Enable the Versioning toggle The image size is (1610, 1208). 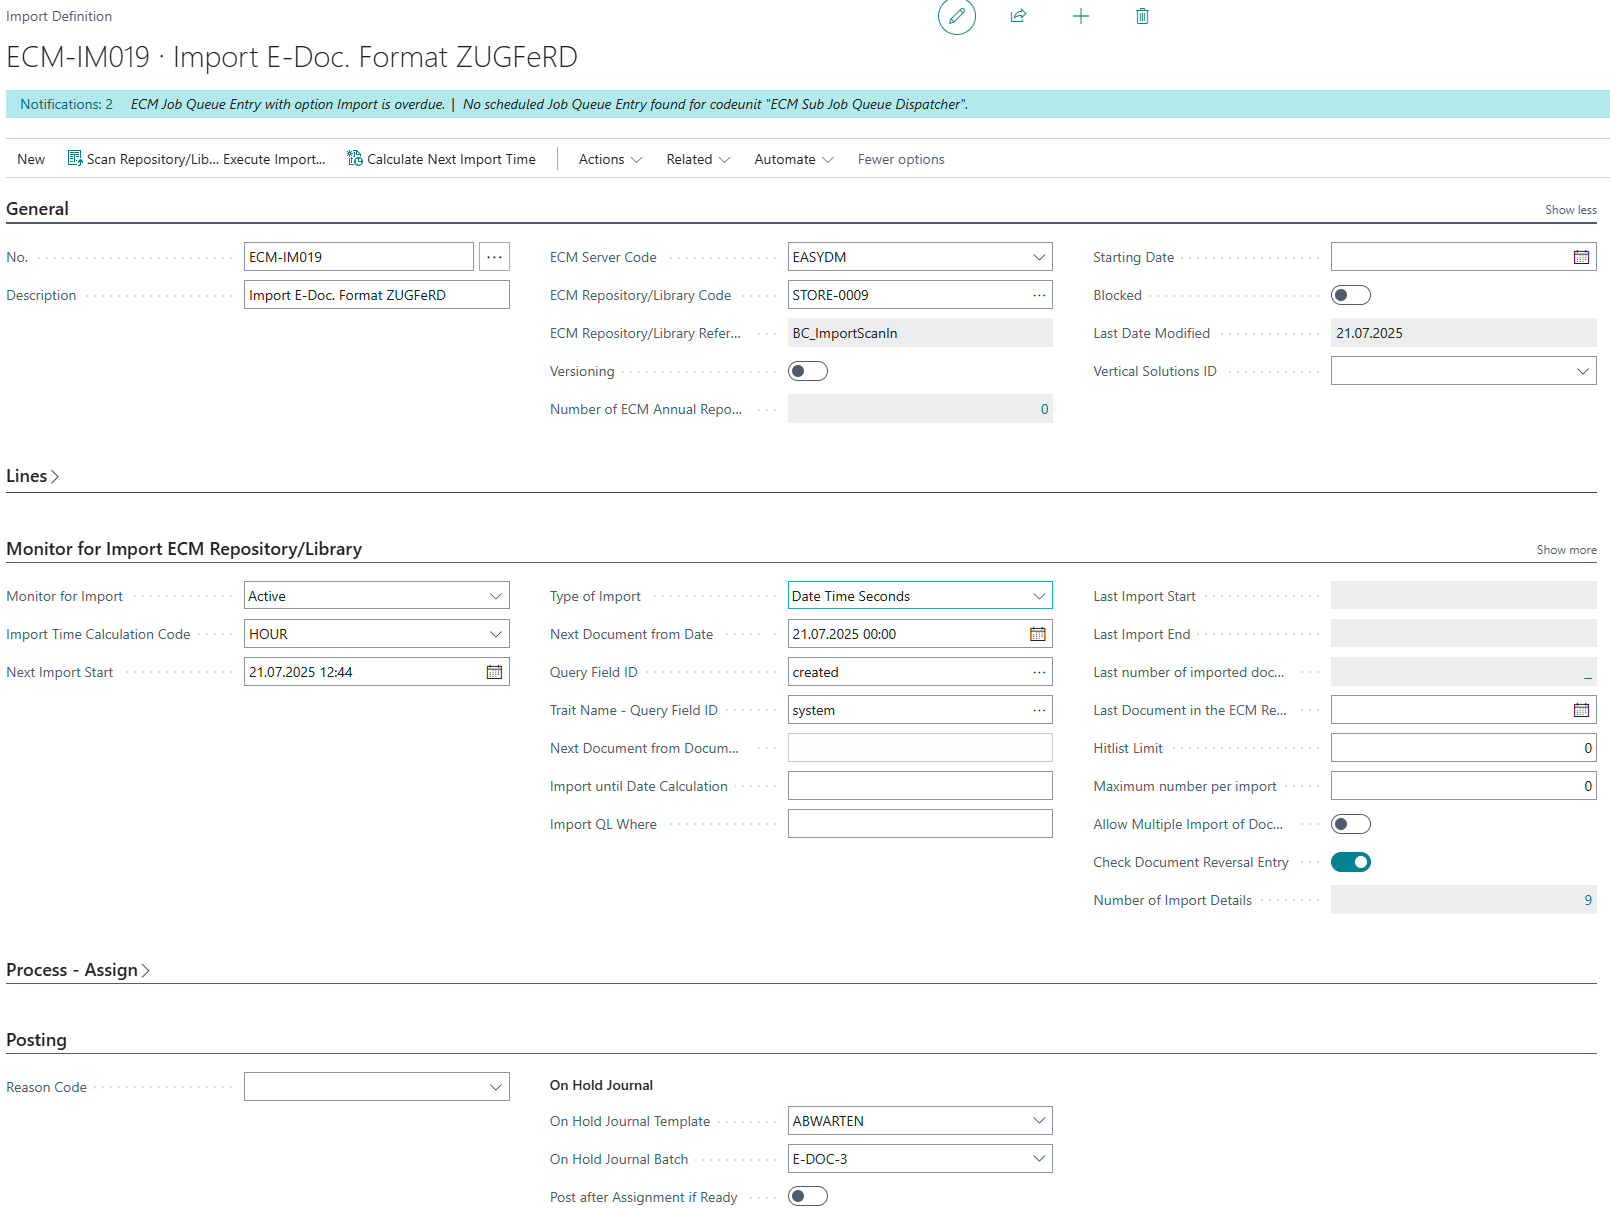(x=807, y=371)
